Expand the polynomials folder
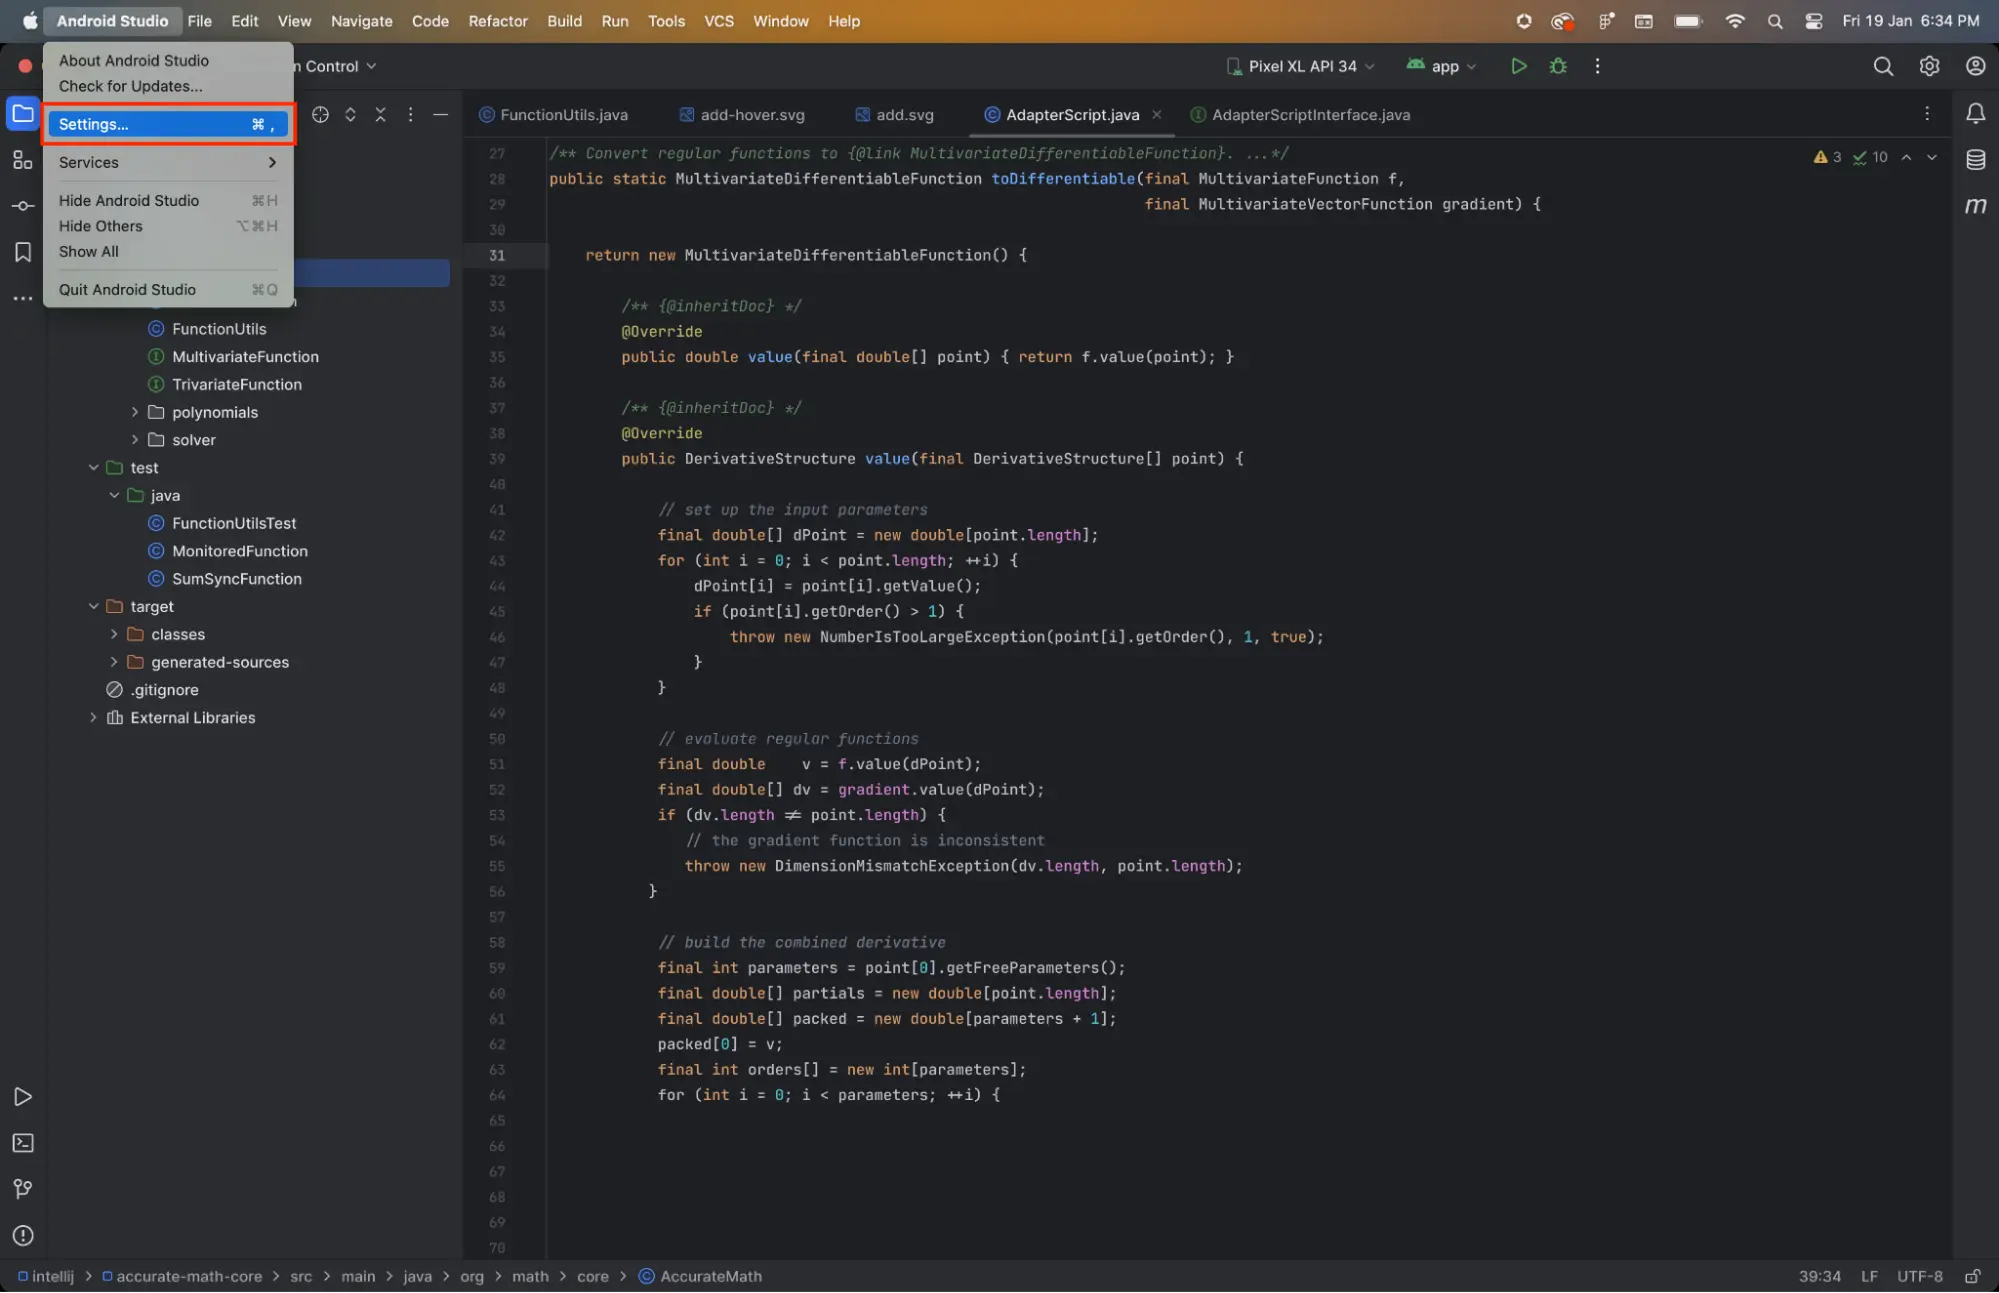This screenshot has height=1293, width=1999. coord(135,412)
